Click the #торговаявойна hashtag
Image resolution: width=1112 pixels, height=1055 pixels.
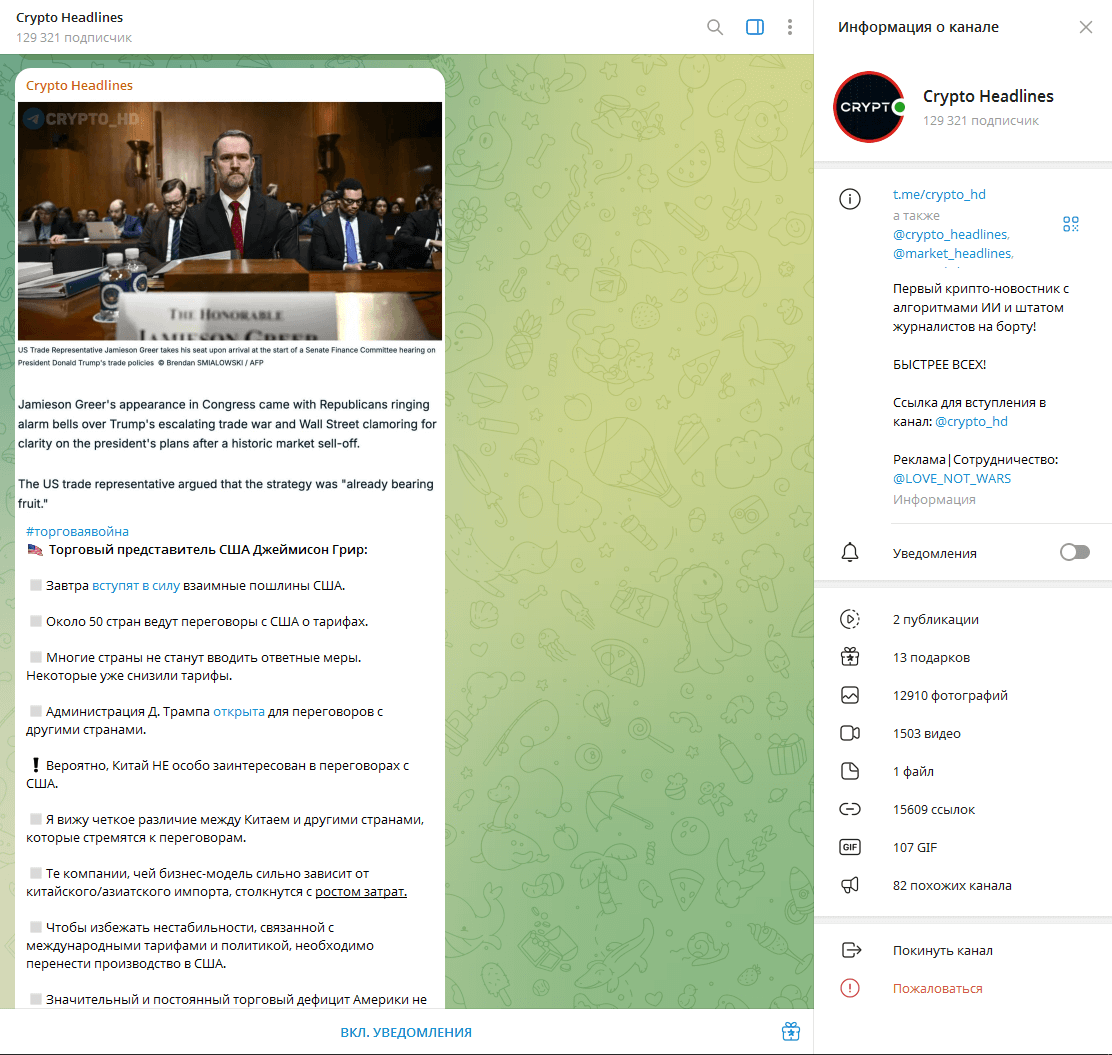pos(77,531)
